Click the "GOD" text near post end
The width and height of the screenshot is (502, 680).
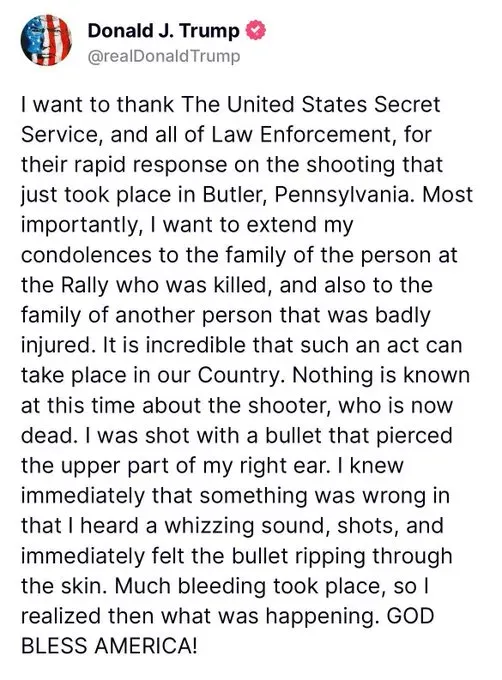click(410, 616)
